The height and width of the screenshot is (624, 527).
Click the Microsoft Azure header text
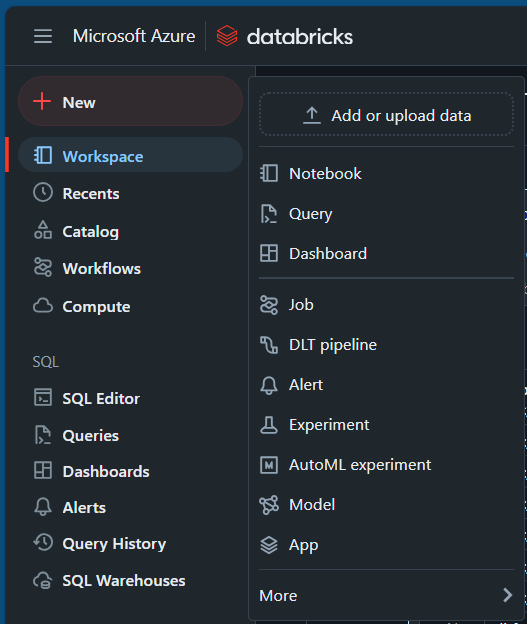(x=134, y=36)
